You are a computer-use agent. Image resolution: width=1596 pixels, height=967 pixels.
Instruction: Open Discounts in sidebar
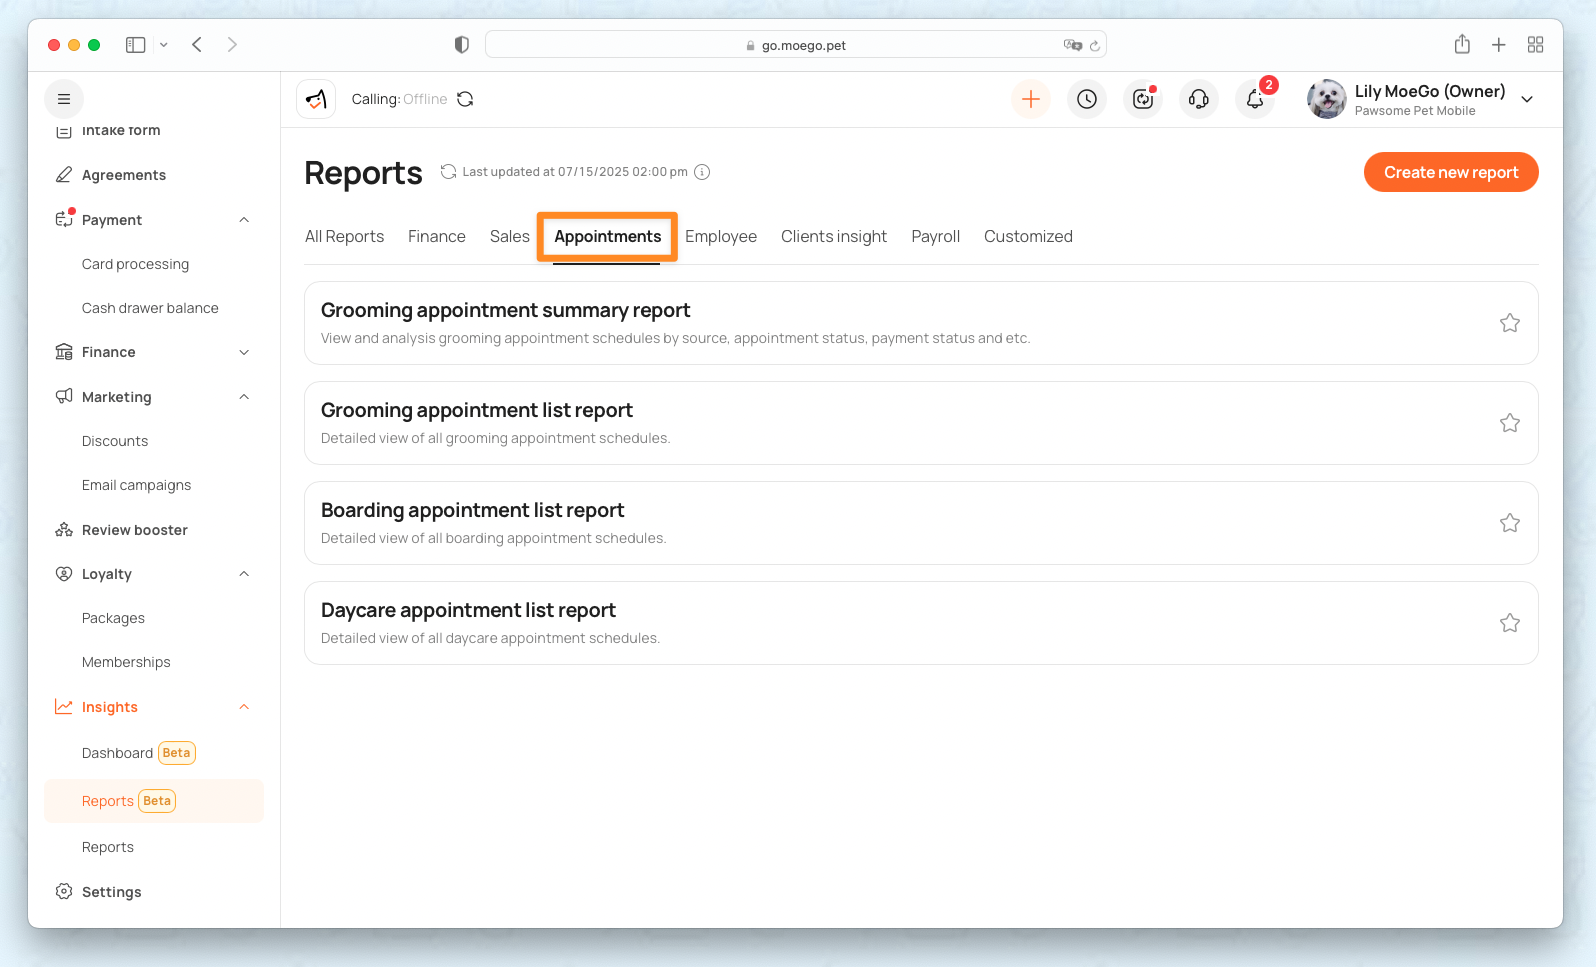[115, 441]
